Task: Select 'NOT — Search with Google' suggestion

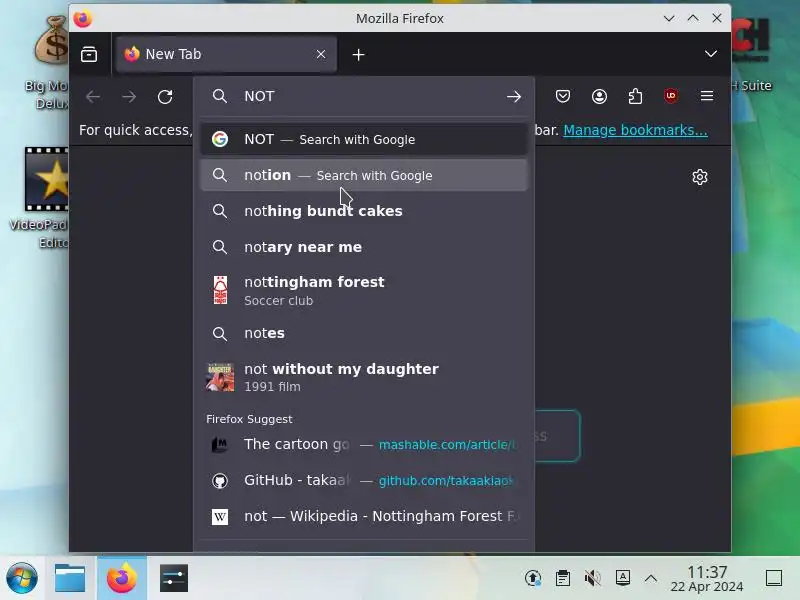Action: 364,139
